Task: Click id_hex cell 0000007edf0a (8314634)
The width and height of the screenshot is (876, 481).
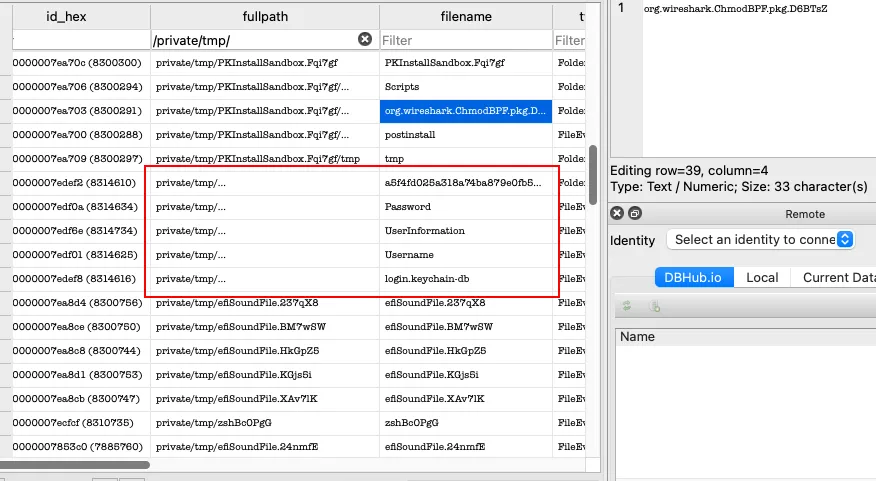Action: tap(81, 207)
